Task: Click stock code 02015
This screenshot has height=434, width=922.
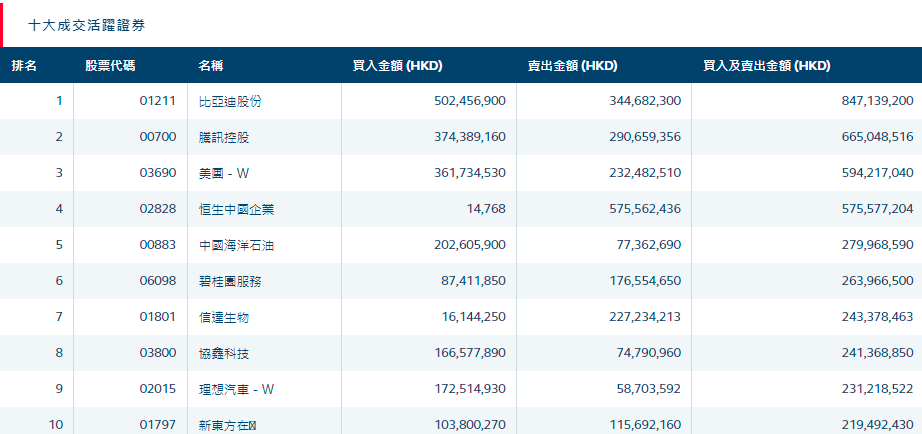Action: (x=158, y=389)
